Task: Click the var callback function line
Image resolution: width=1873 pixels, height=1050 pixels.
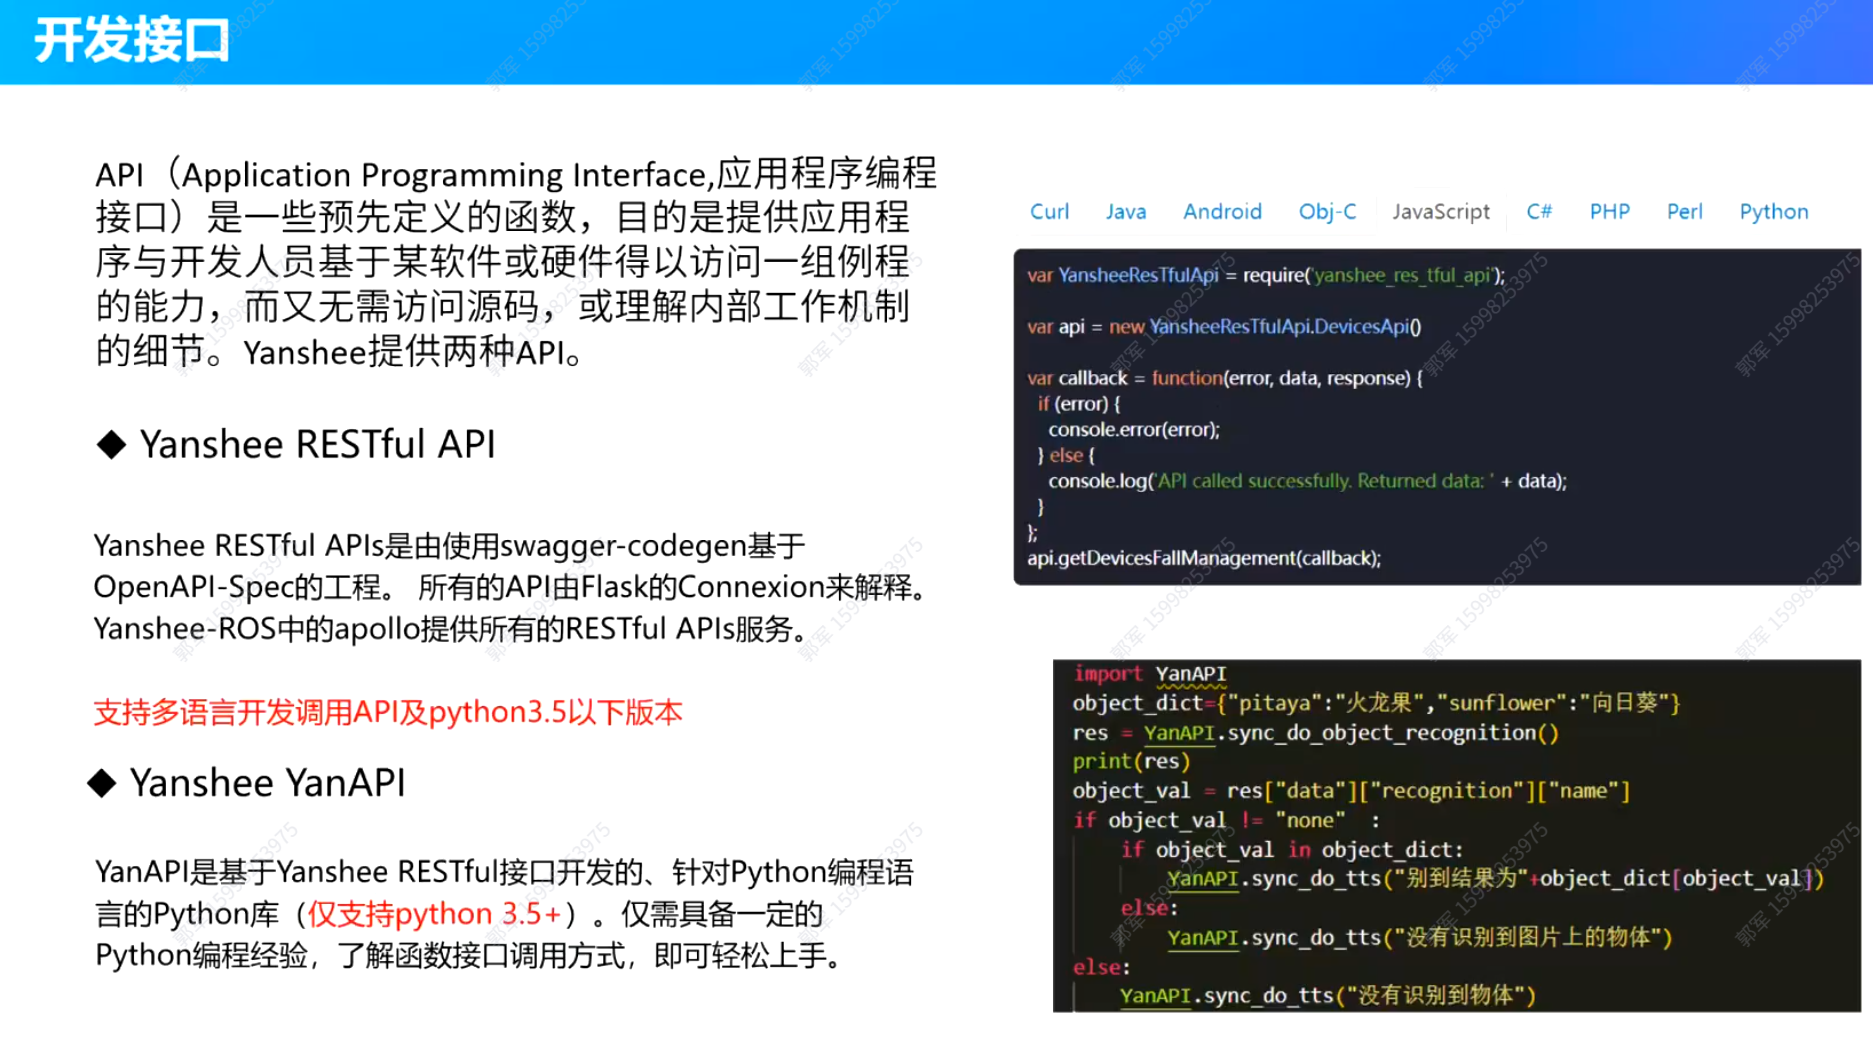Action: tap(1225, 378)
